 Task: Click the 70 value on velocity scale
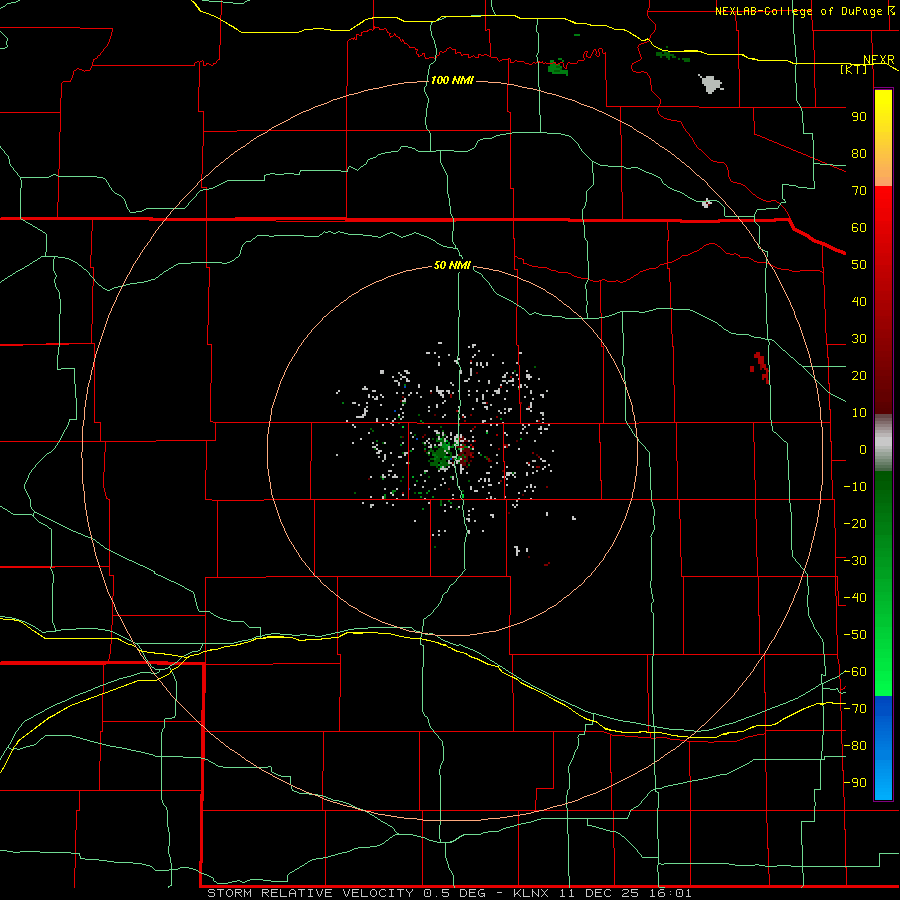[859, 191]
